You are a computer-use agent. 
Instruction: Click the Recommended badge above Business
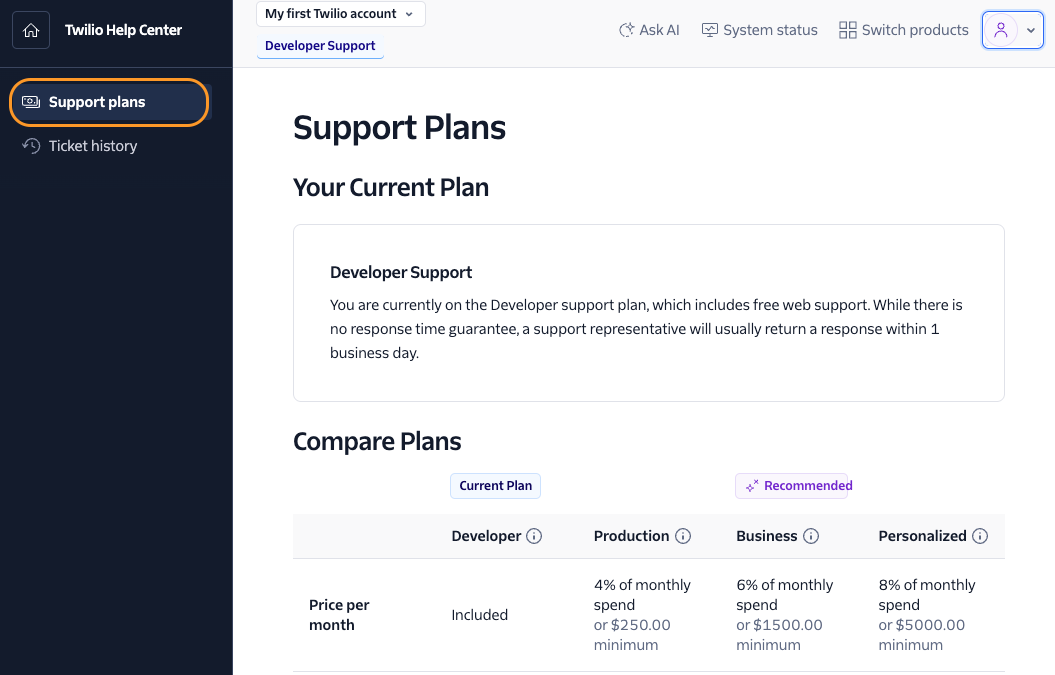(793, 485)
